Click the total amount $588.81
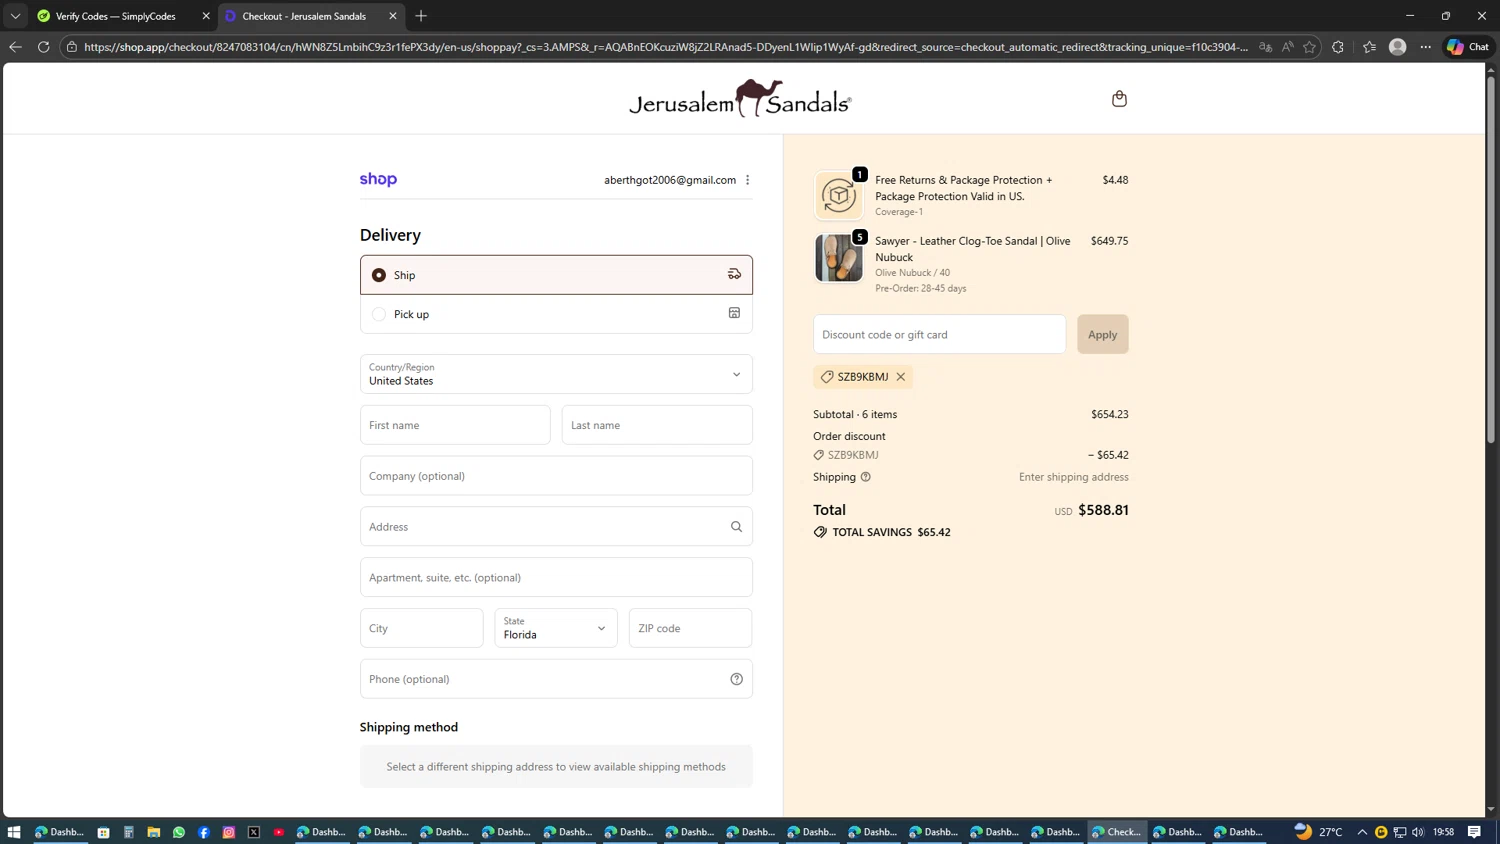 (1103, 510)
